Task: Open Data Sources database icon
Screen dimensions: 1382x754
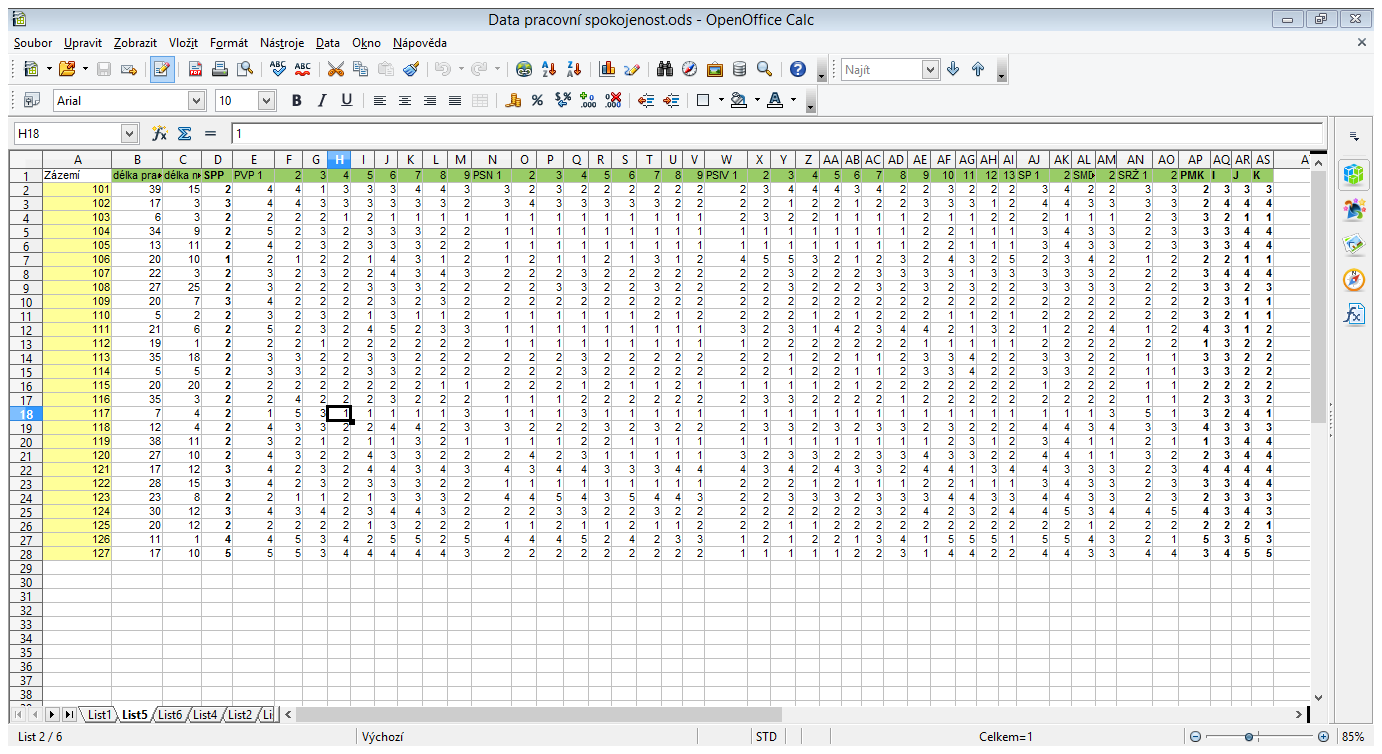Action: coord(739,69)
